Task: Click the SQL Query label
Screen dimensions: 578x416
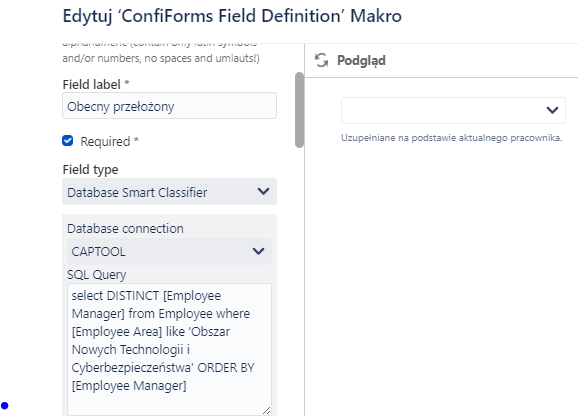Action: coord(97,275)
